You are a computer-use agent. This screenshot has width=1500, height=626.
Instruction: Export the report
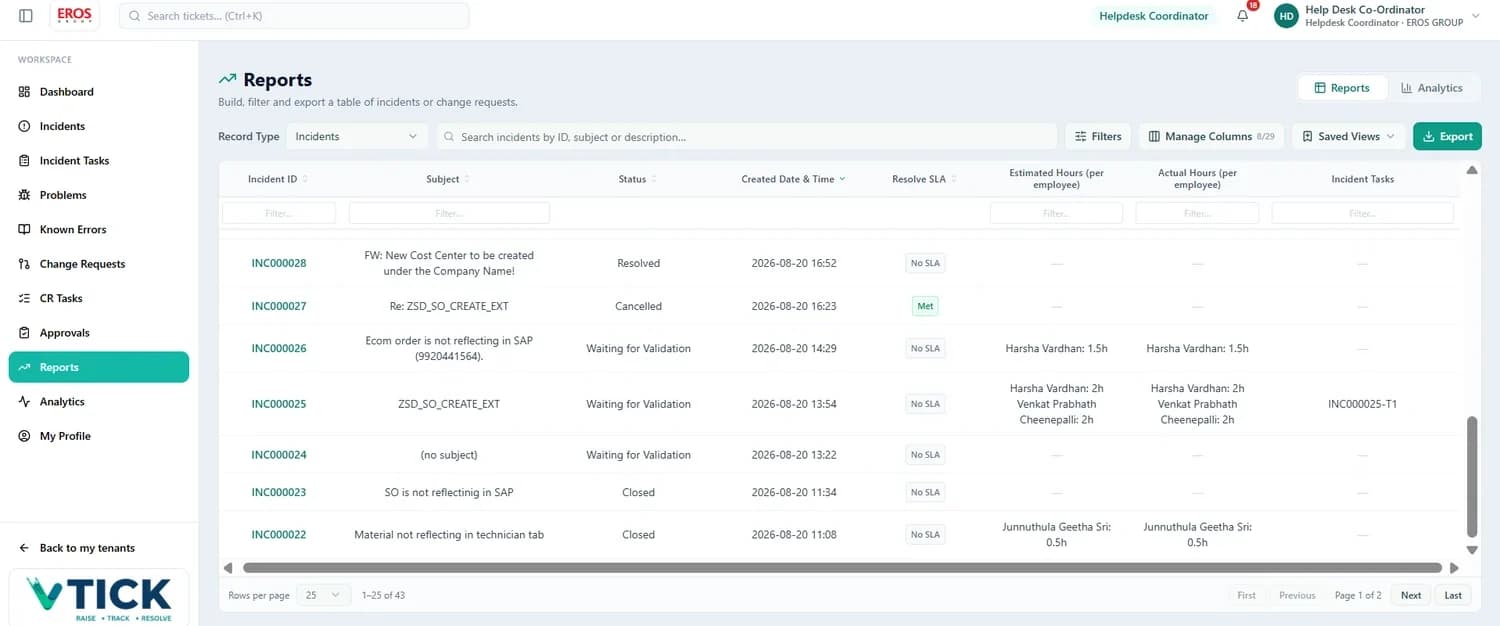[x=1447, y=137]
